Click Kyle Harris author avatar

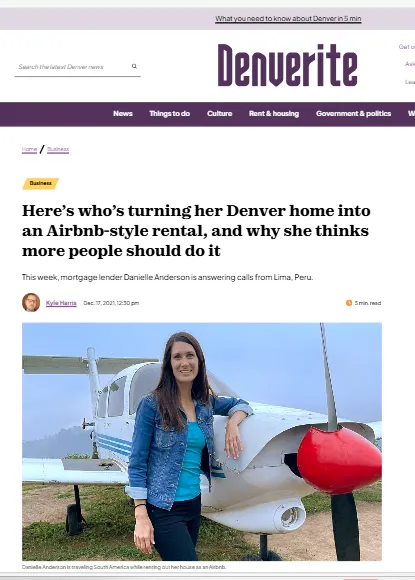(31, 303)
